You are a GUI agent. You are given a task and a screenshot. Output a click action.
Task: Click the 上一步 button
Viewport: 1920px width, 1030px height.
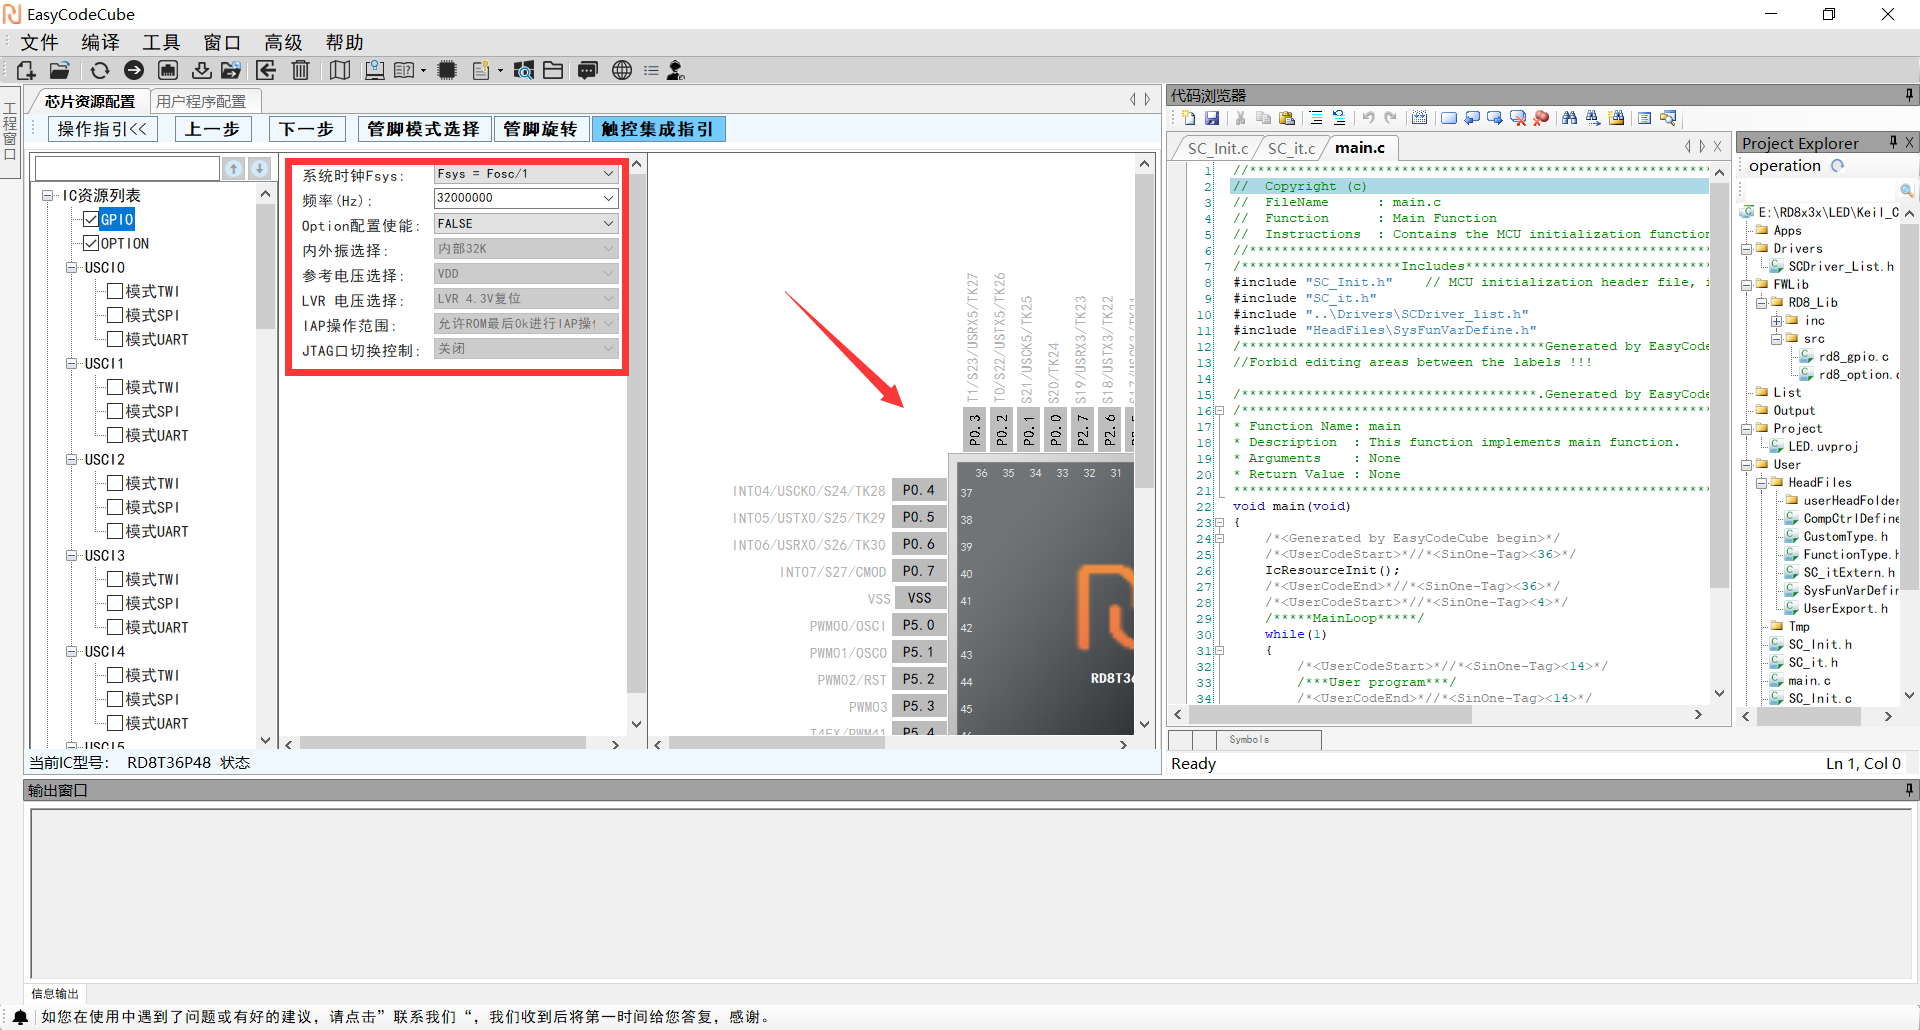coord(213,129)
